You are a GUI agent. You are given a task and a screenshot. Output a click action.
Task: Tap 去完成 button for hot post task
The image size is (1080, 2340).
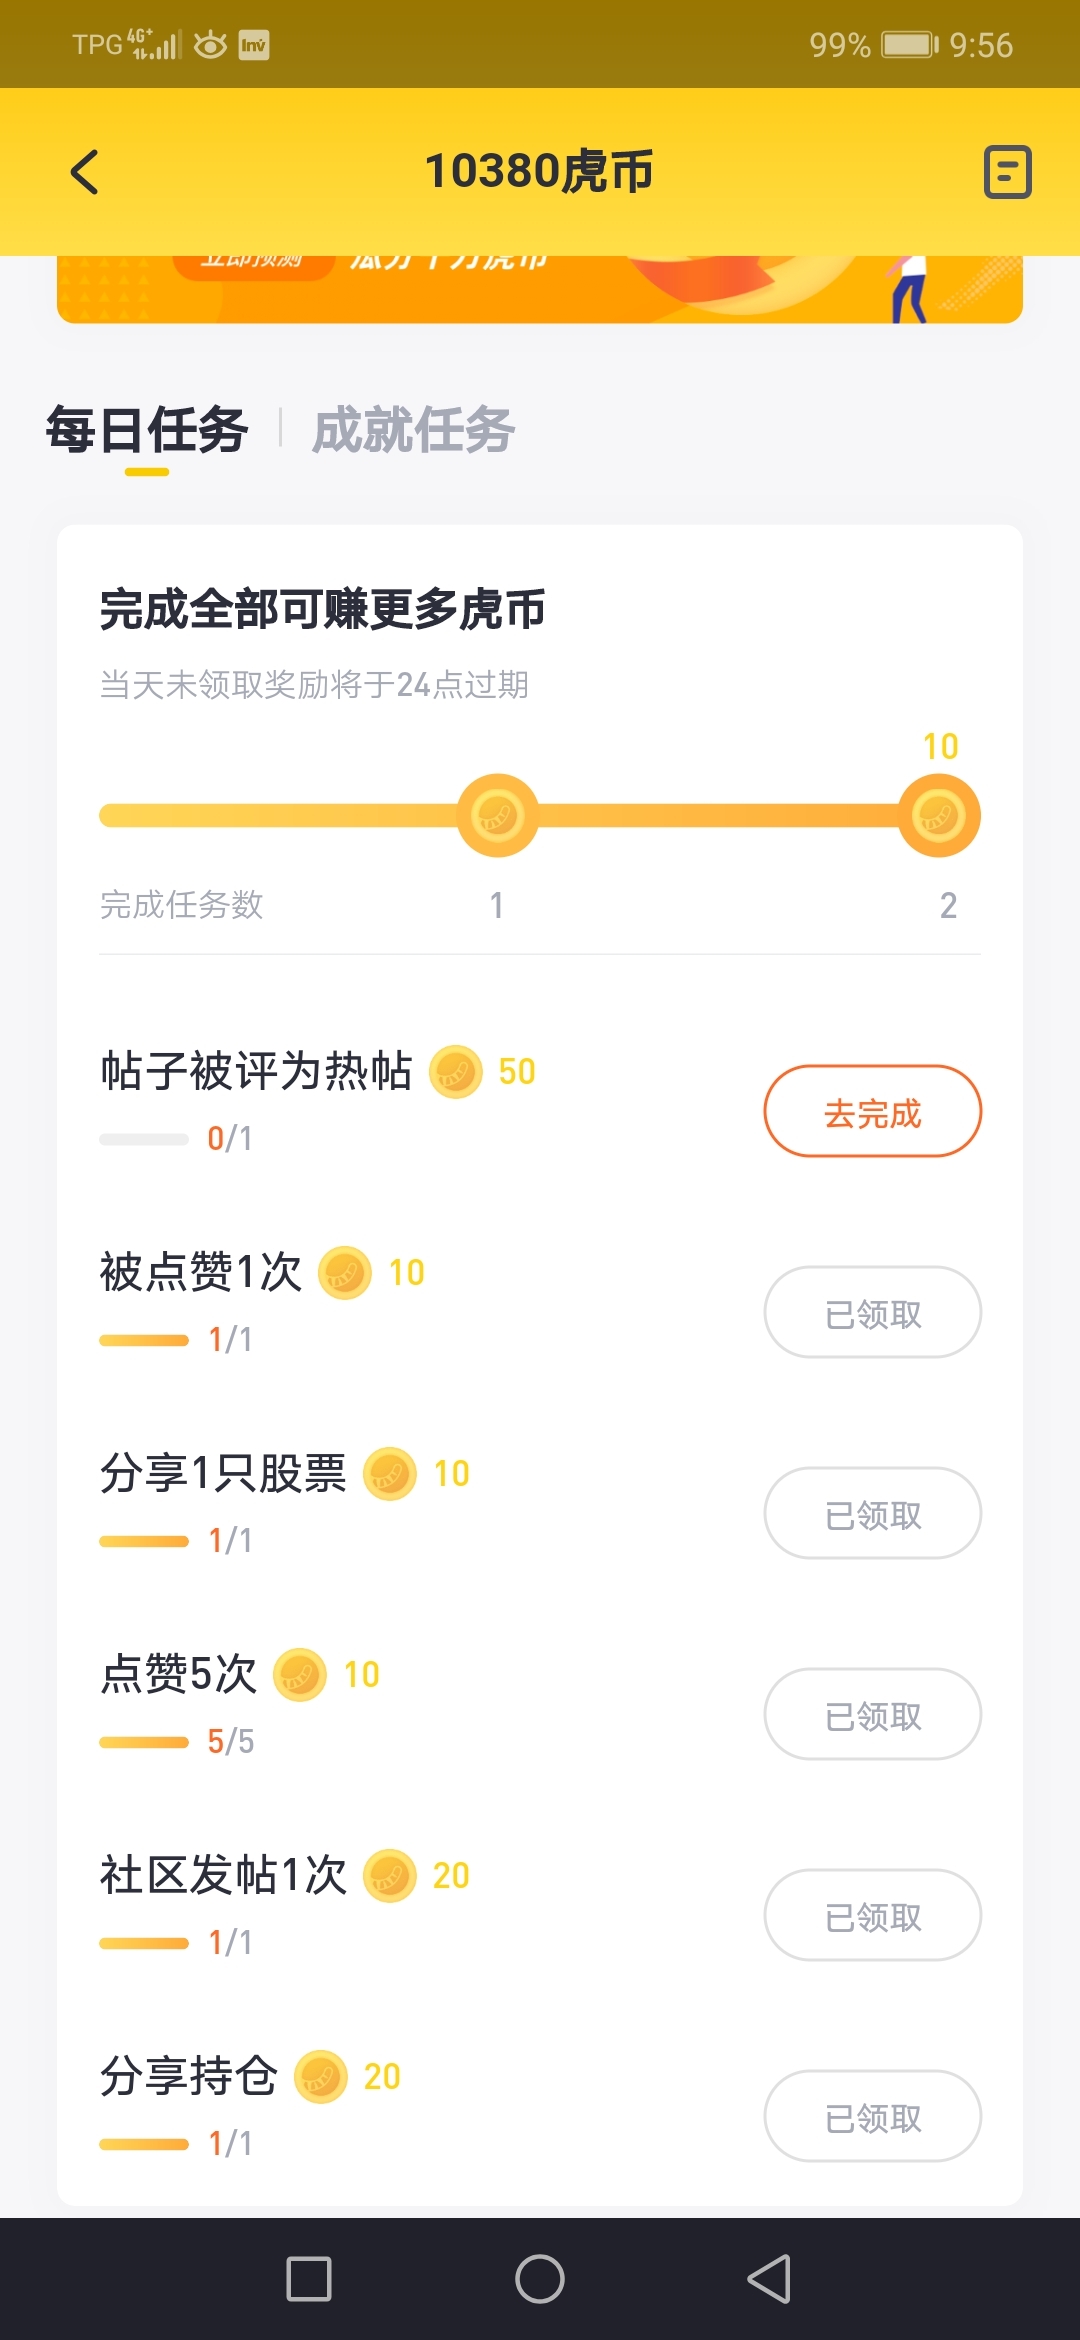point(872,1112)
